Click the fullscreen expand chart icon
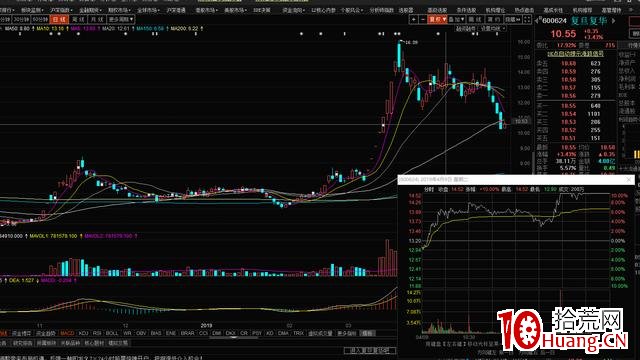The height and width of the screenshot is (360, 640). (x=527, y=19)
